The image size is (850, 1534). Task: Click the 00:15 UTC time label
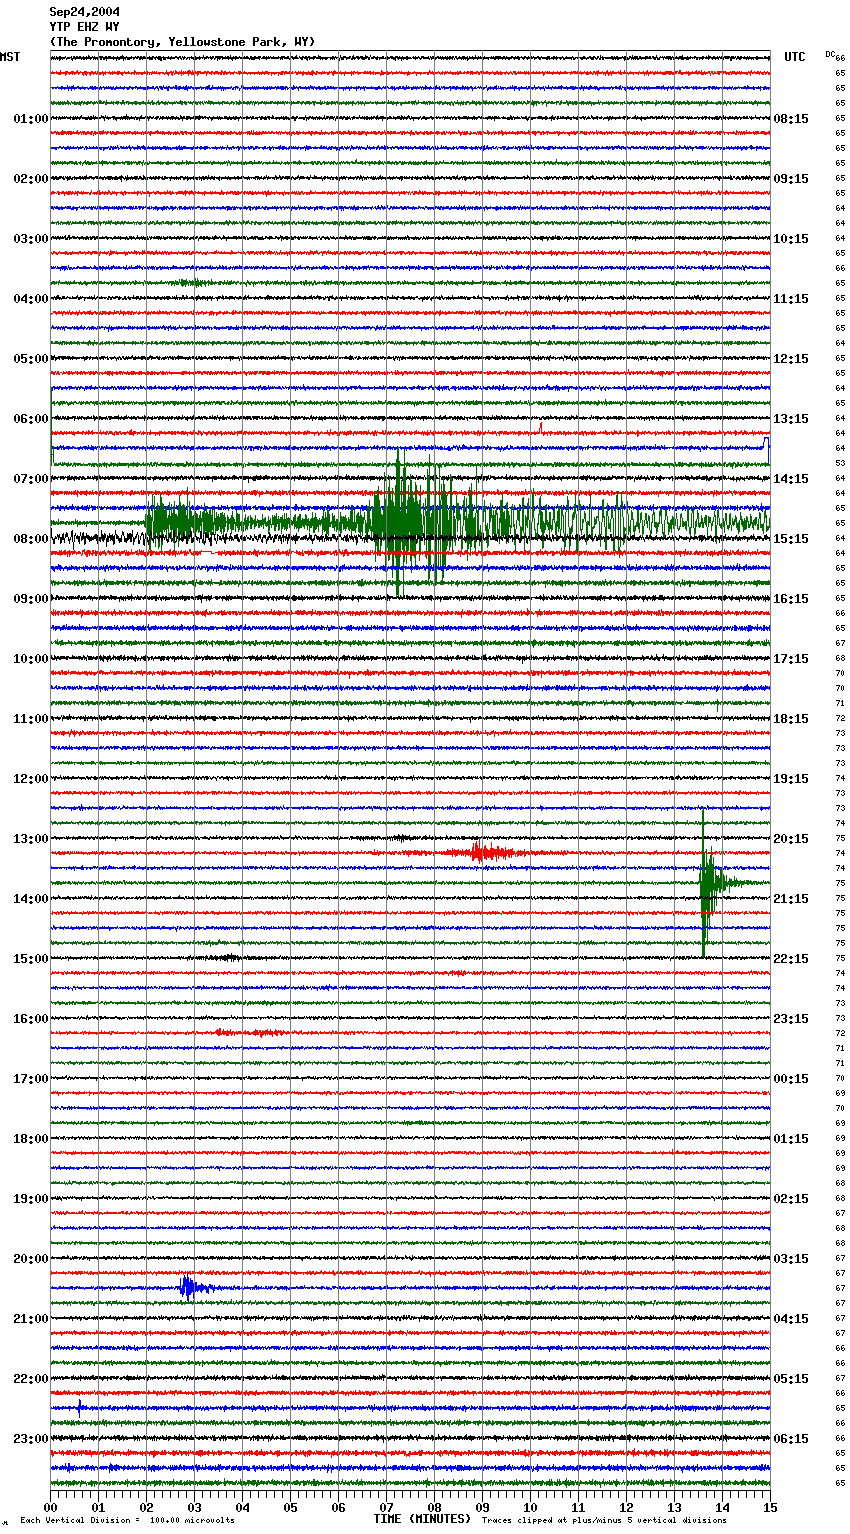click(791, 1079)
